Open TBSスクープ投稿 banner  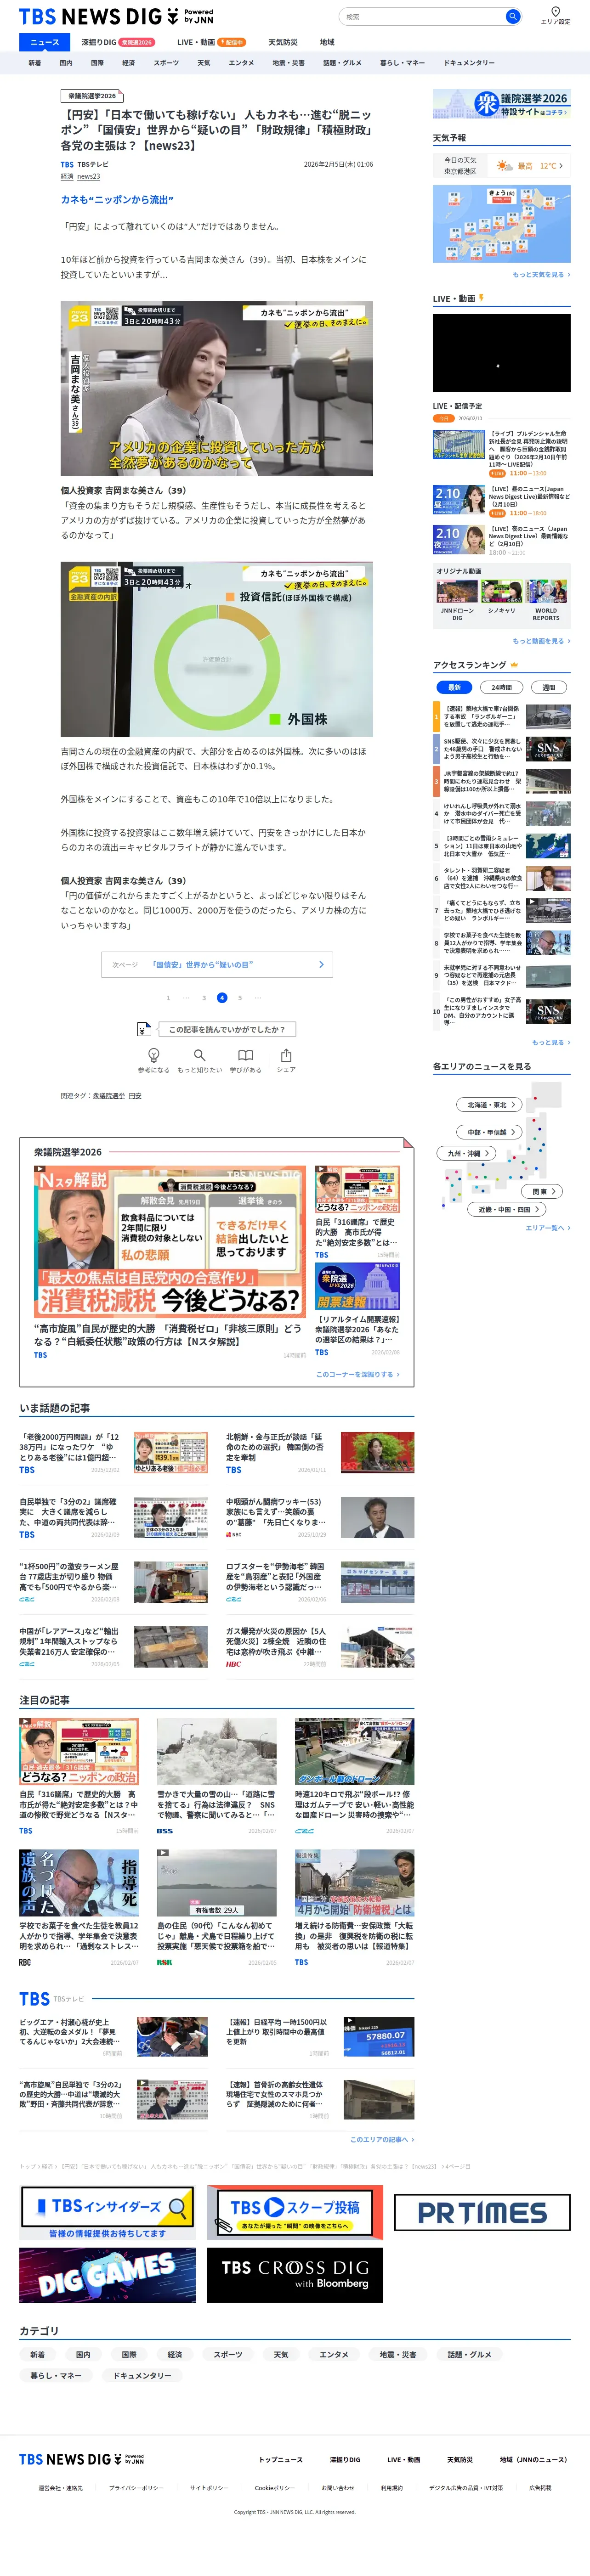coord(295,2213)
